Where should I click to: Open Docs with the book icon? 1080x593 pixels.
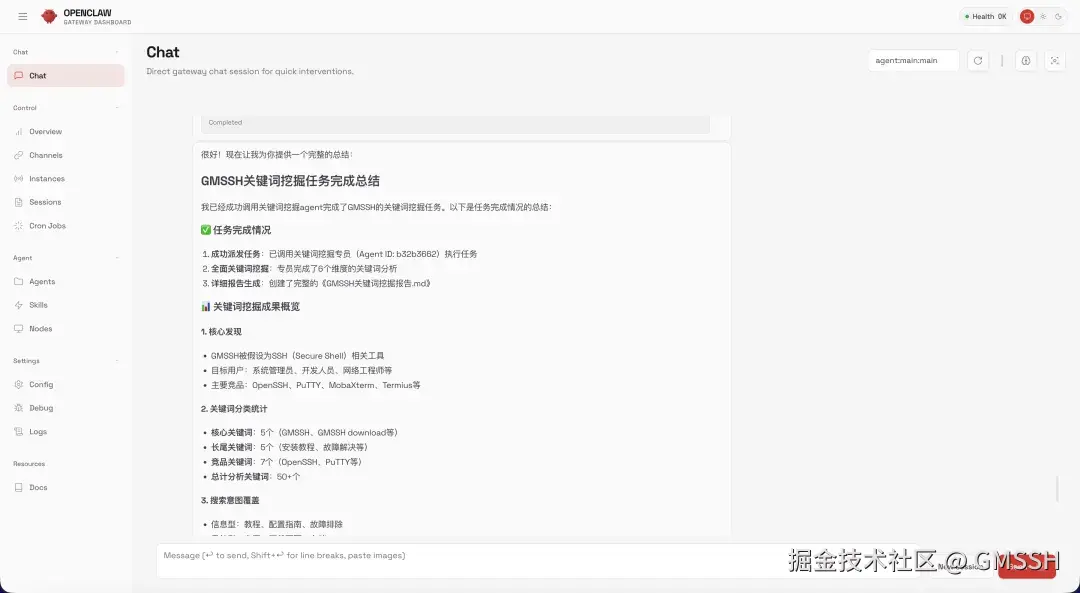pos(65,487)
